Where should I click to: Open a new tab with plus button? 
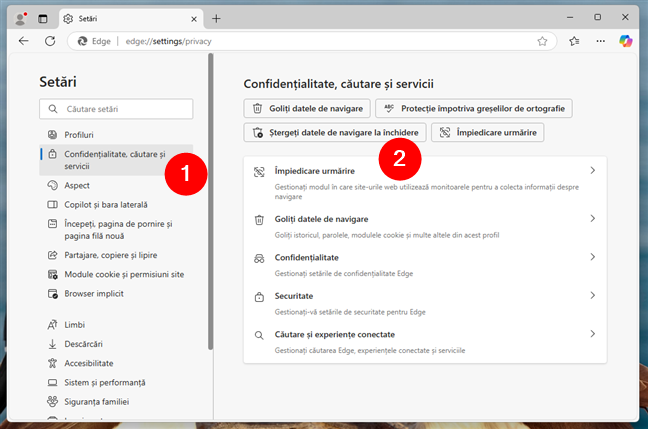216,19
